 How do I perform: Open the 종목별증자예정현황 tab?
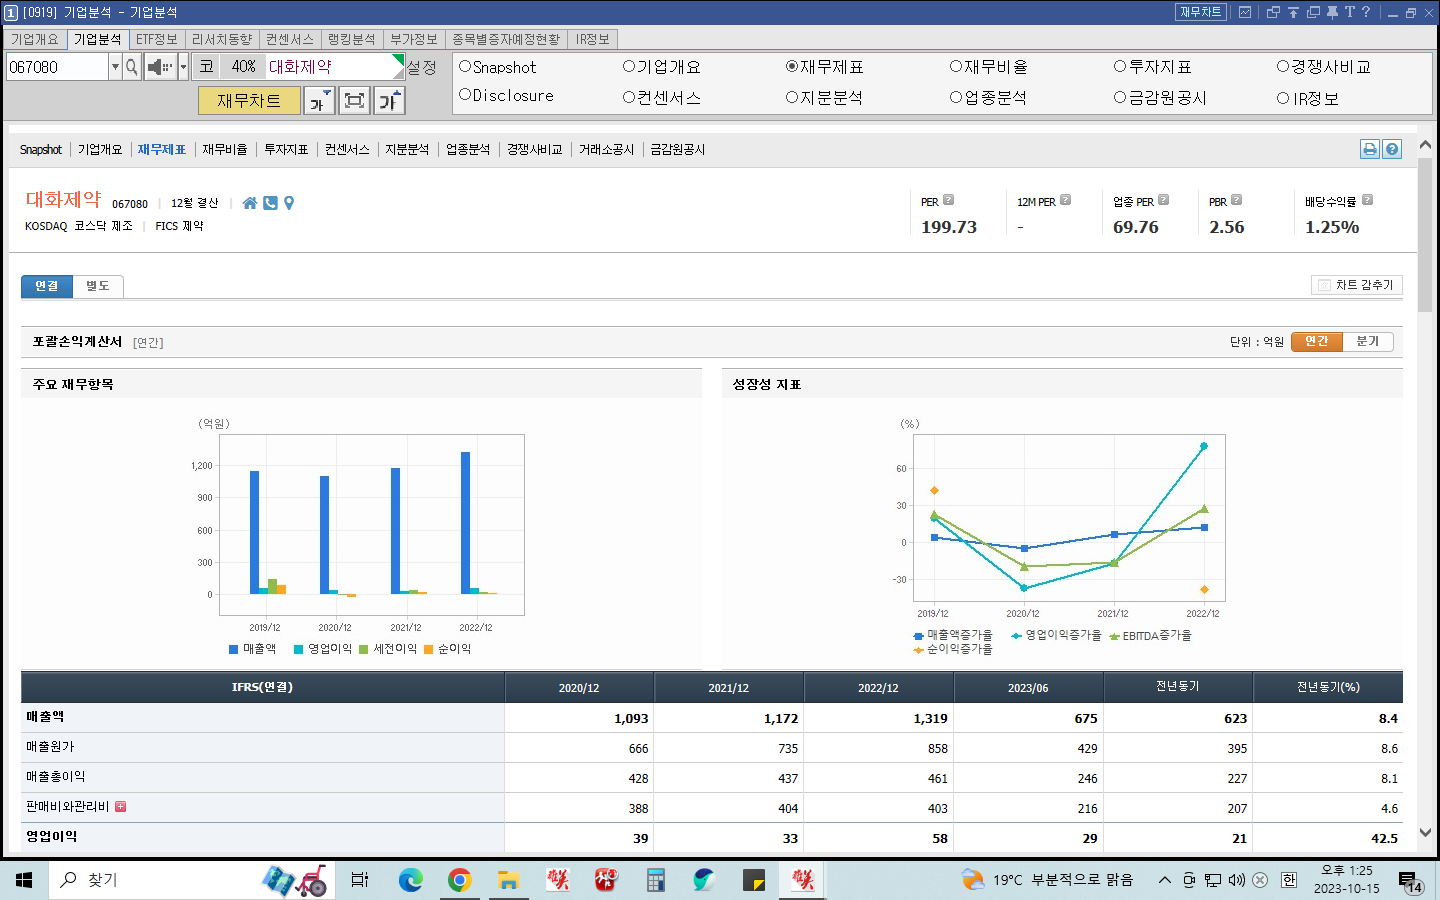click(506, 39)
